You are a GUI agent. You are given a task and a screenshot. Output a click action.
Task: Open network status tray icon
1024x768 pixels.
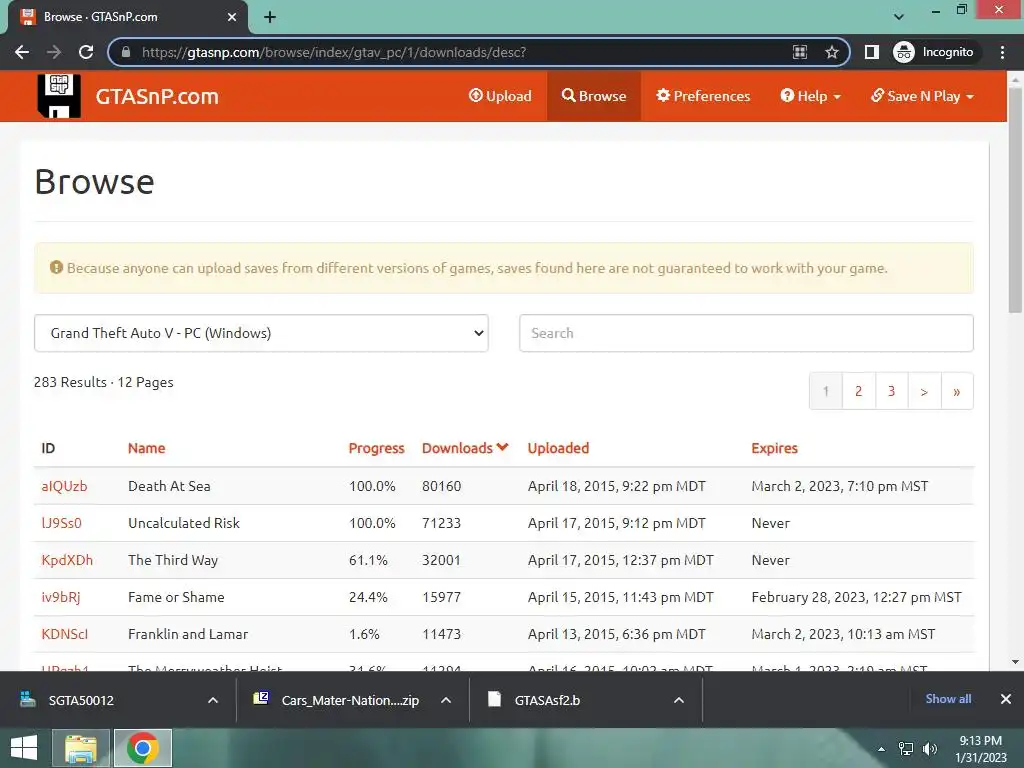[x=906, y=749]
